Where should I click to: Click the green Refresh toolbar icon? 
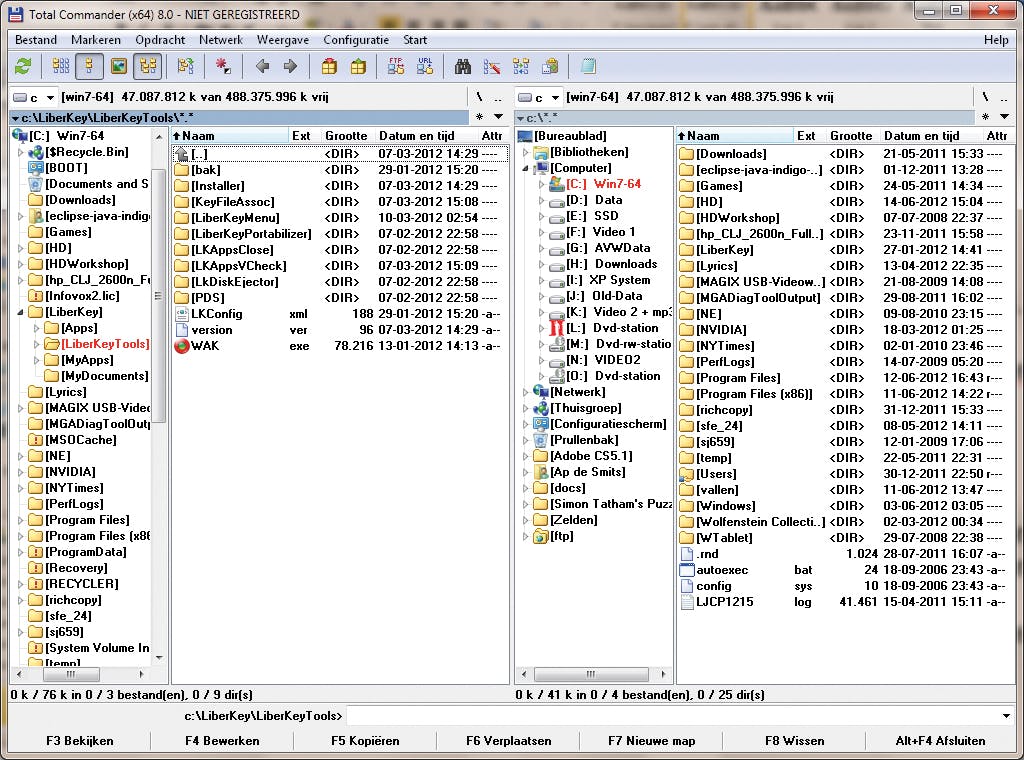(x=24, y=66)
